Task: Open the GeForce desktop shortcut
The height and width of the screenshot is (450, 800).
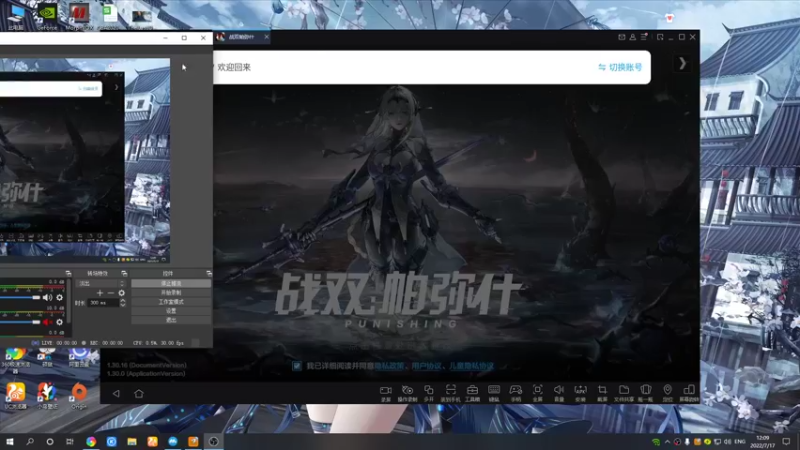Action: 47,17
